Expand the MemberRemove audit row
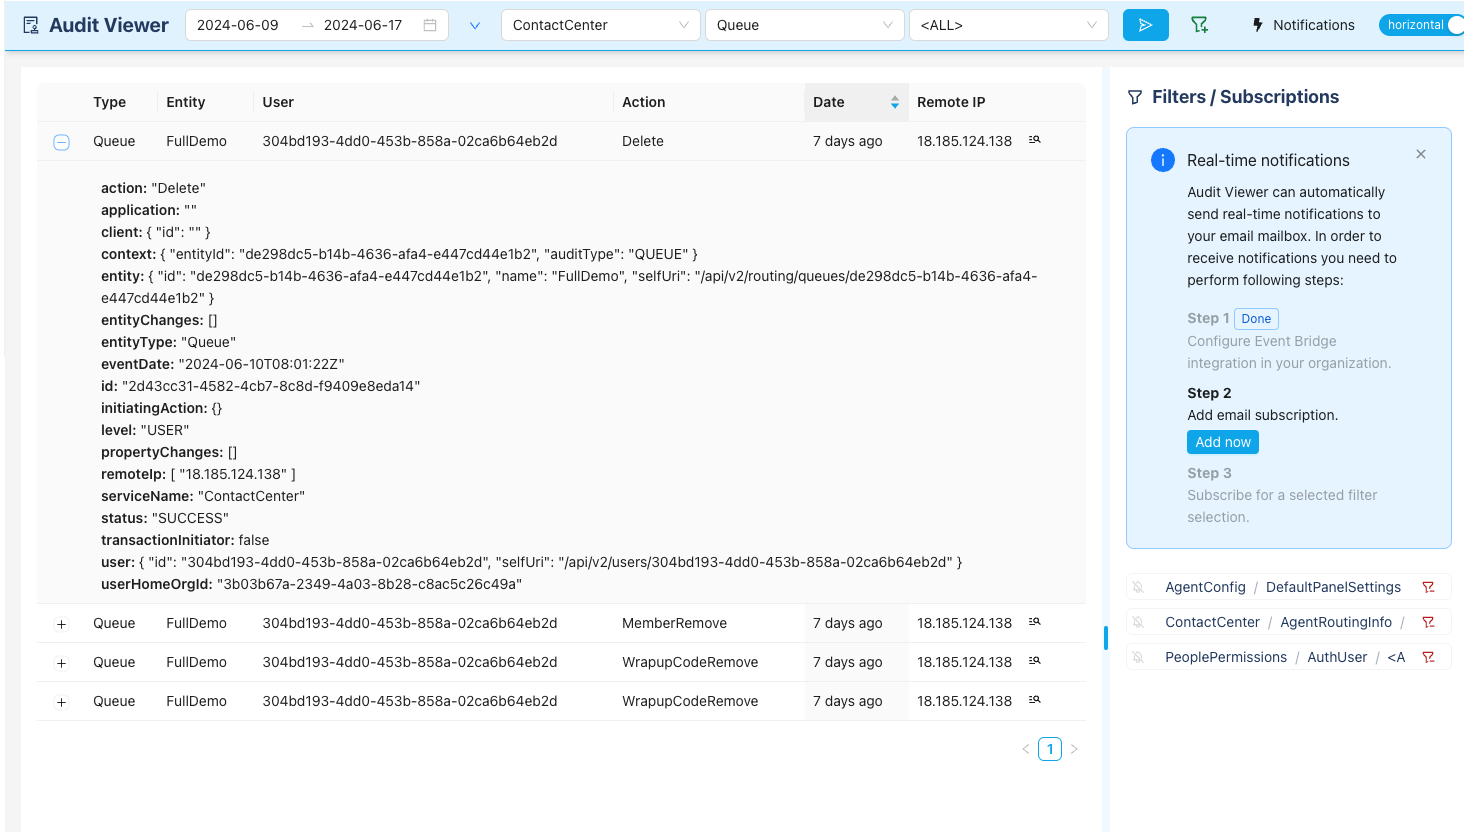The width and height of the screenshot is (1464, 832). click(x=61, y=624)
